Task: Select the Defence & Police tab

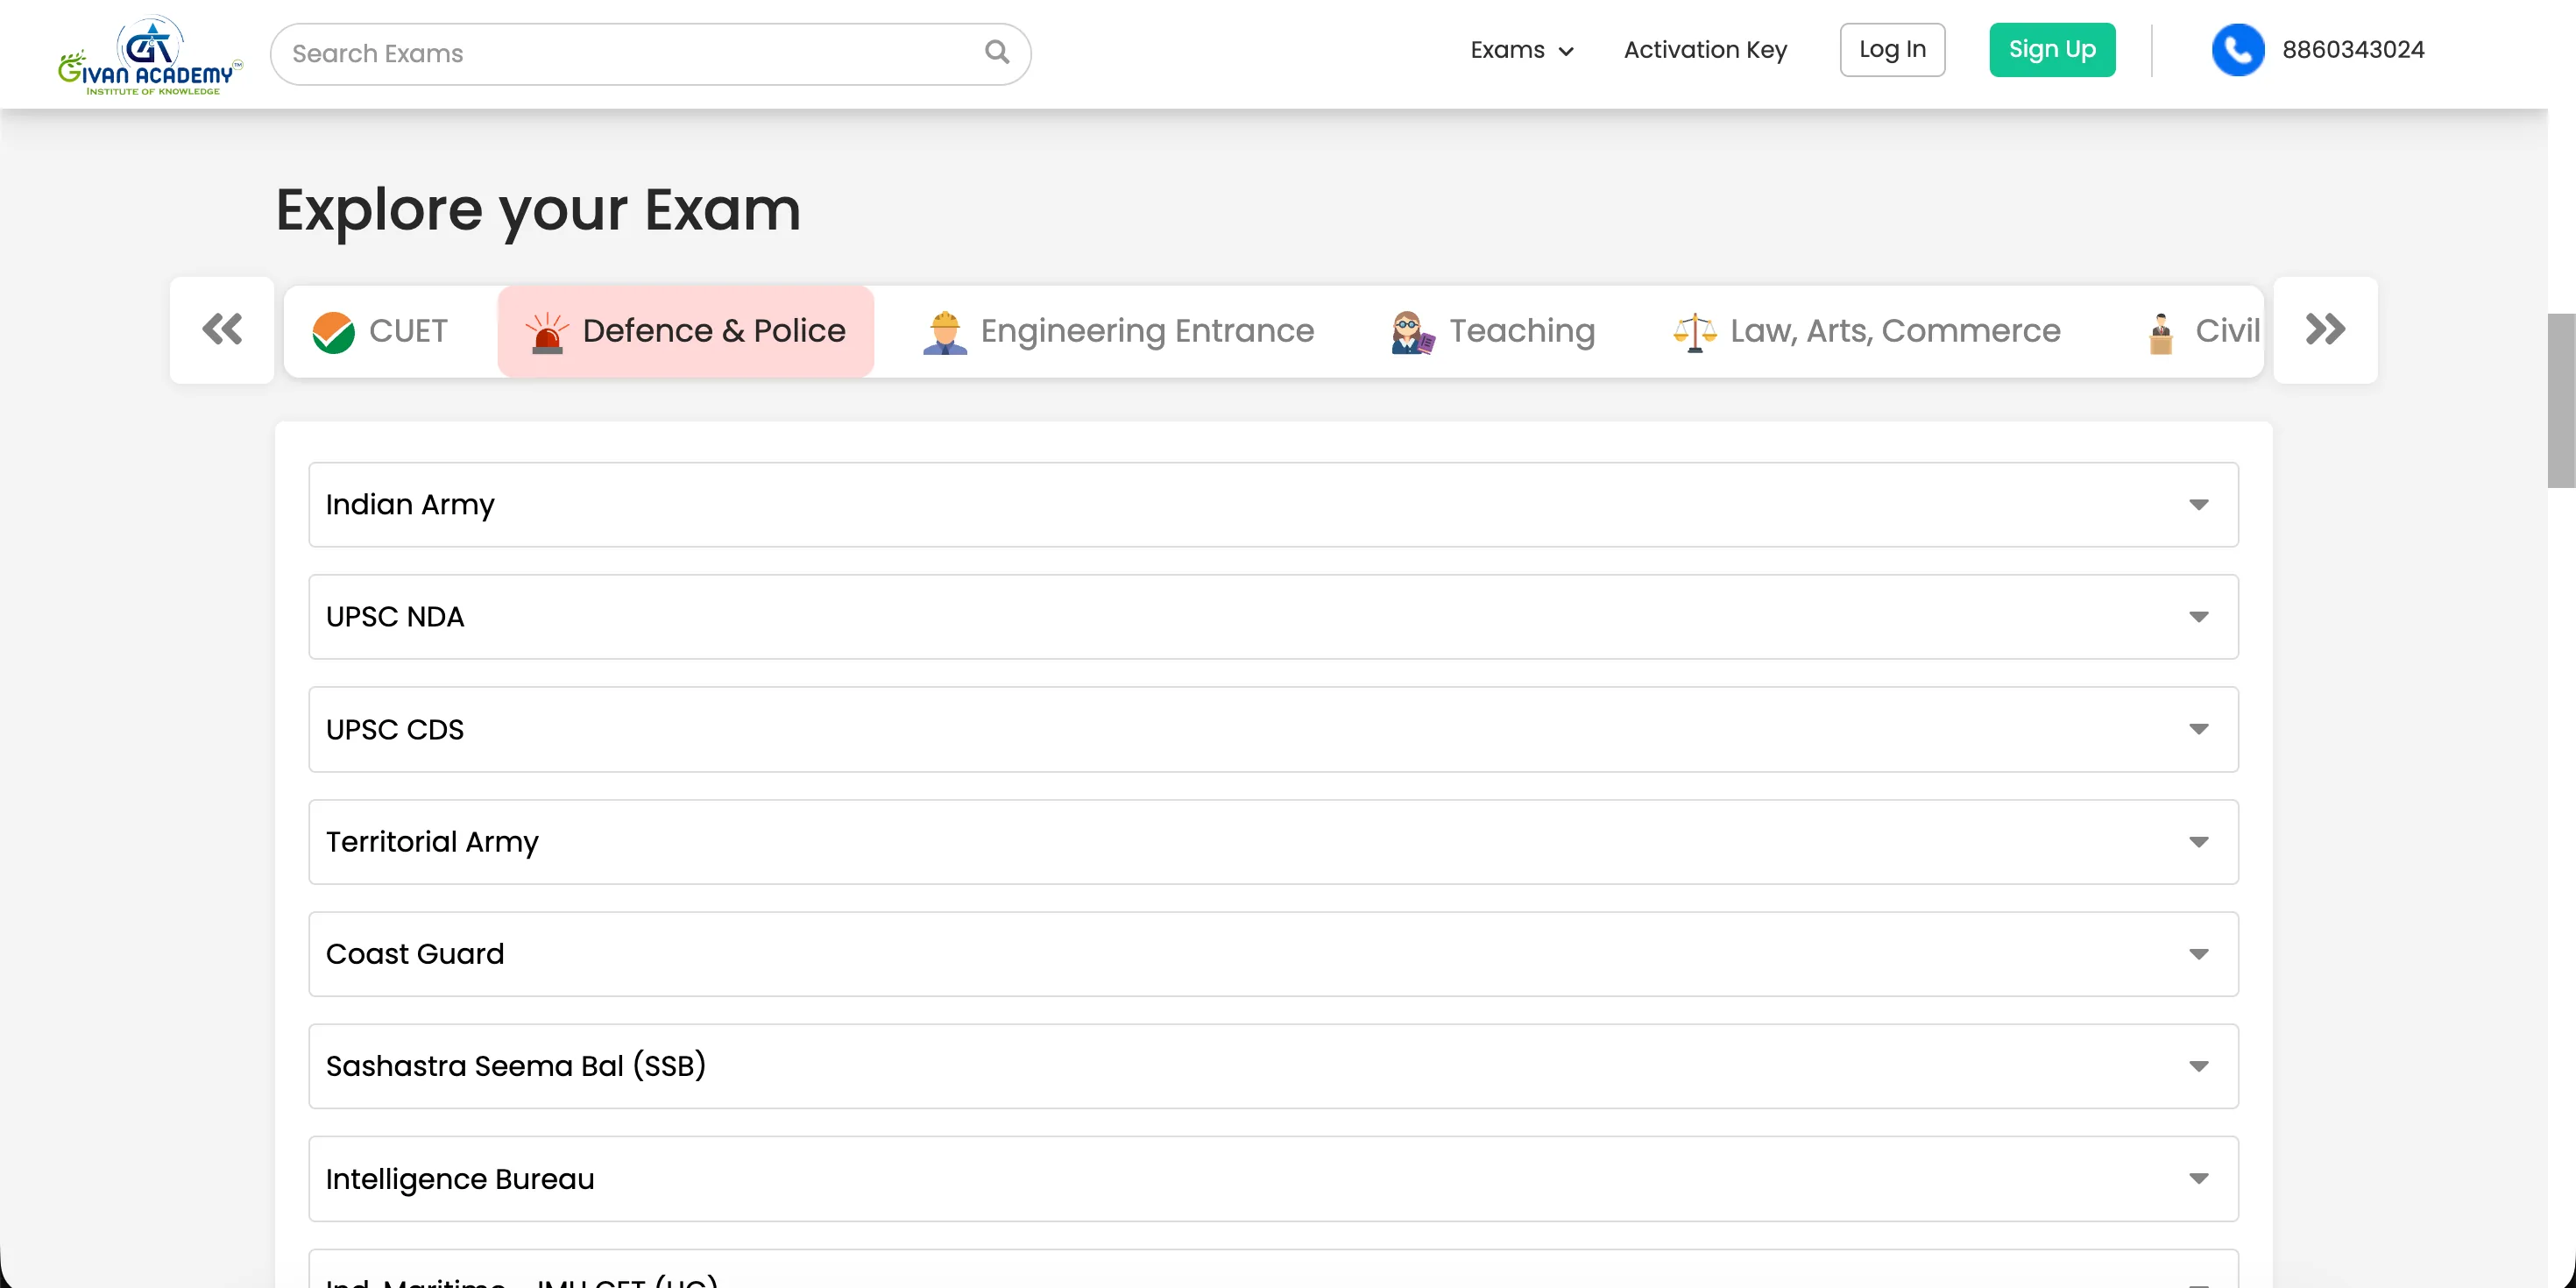Action: (x=686, y=331)
